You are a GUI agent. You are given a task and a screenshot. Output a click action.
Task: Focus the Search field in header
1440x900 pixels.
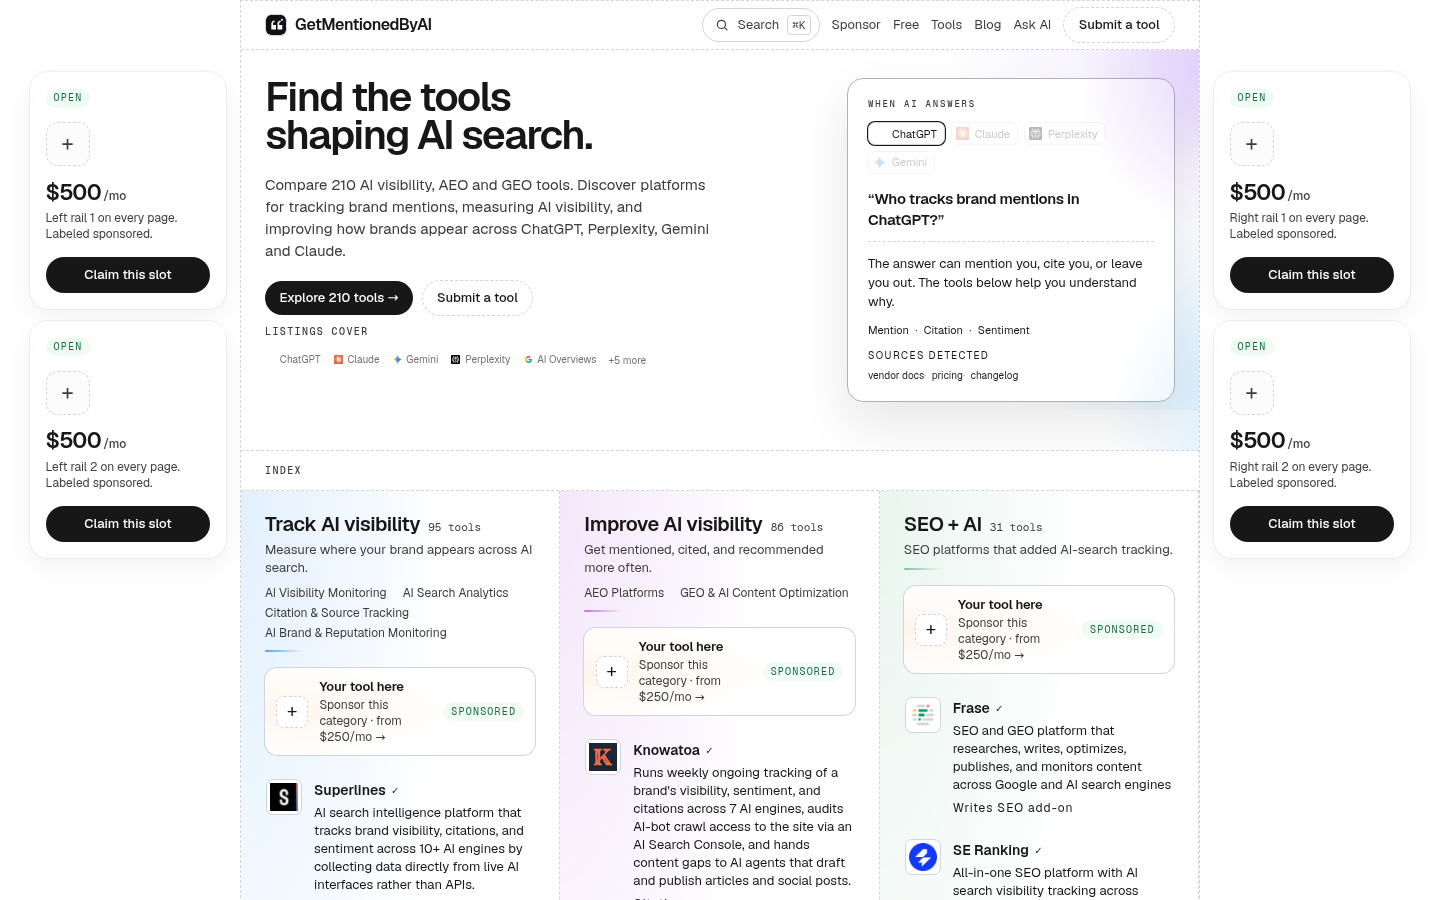click(761, 25)
